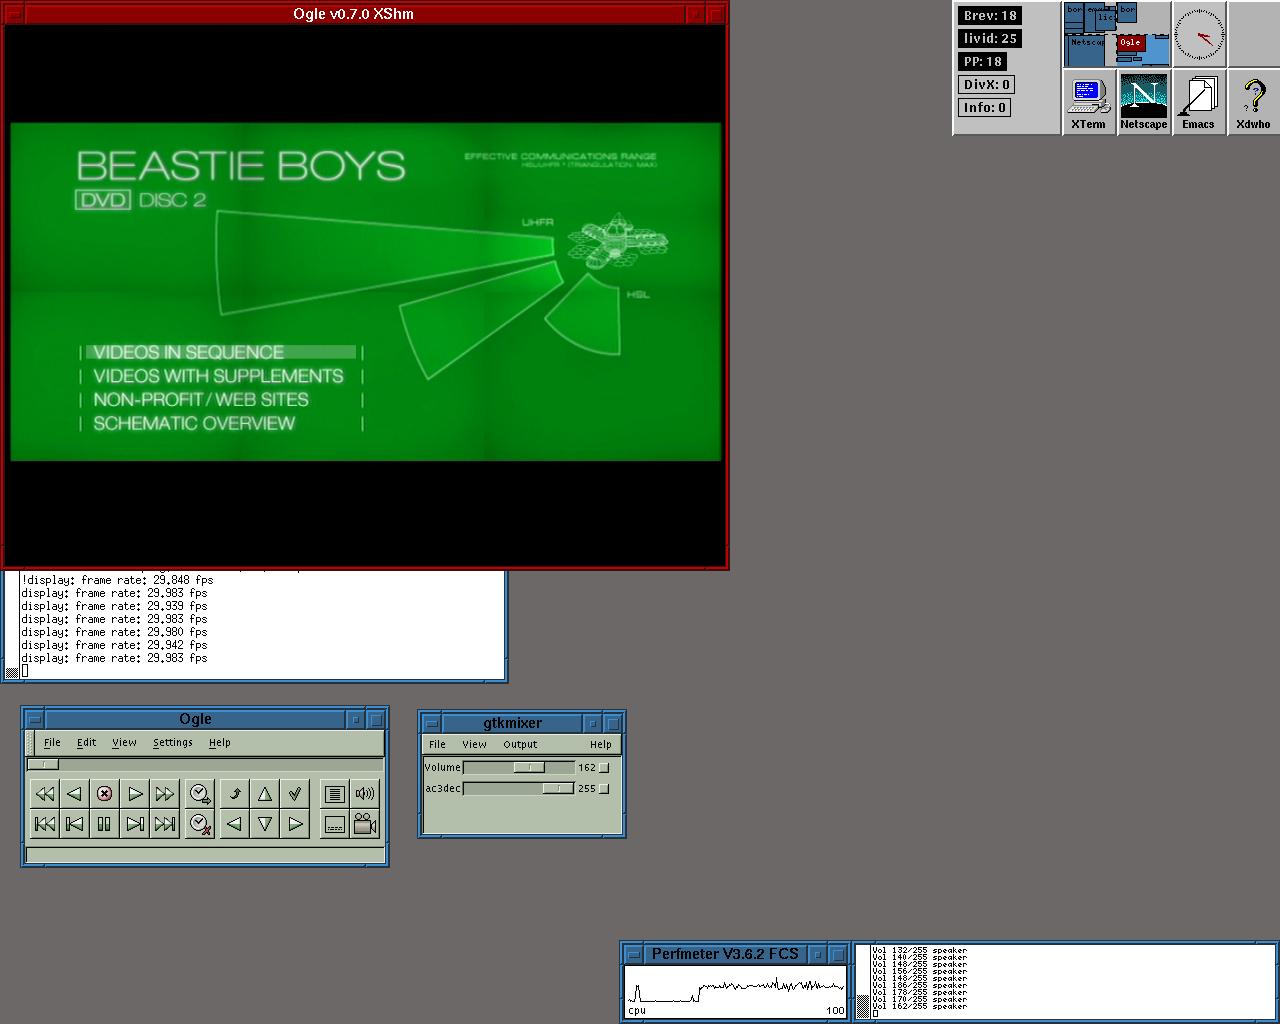1280x1024 pixels.
Task: Click the livid: 25 mail indicator
Action: tap(990, 38)
